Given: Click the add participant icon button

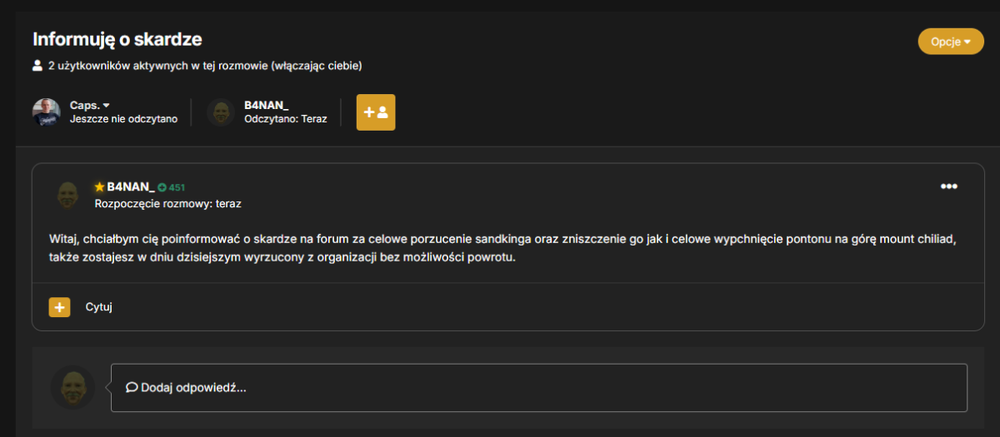Looking at the screenshot, I should click(x=376, y=112).
